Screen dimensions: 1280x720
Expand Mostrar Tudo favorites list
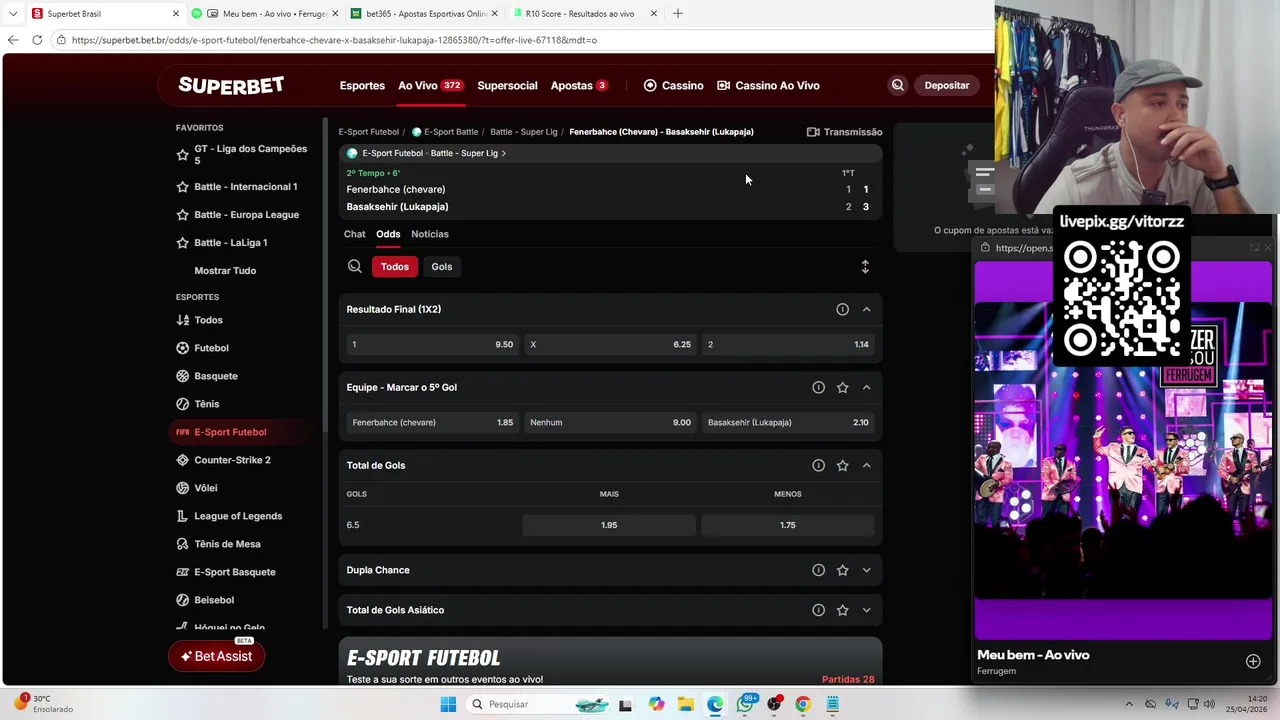(225, 271)
